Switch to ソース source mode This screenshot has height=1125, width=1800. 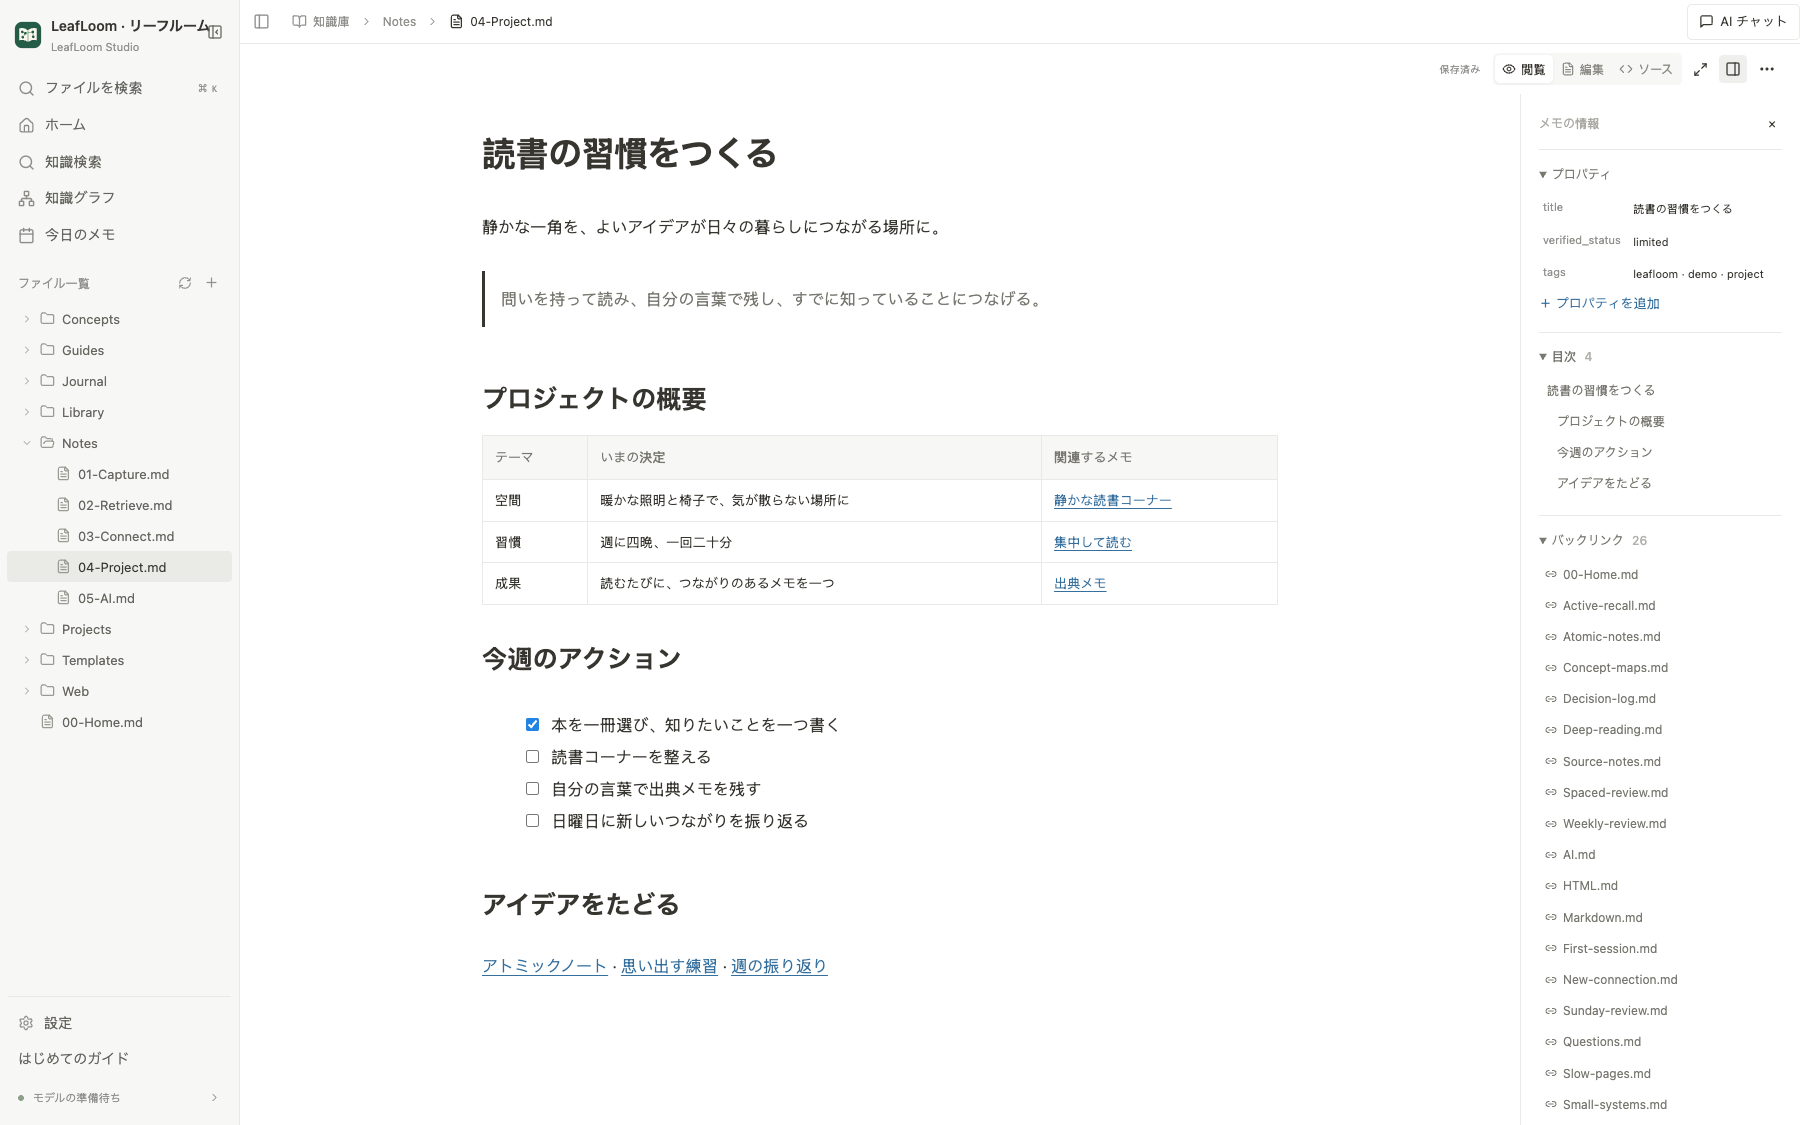(1646, 69)
